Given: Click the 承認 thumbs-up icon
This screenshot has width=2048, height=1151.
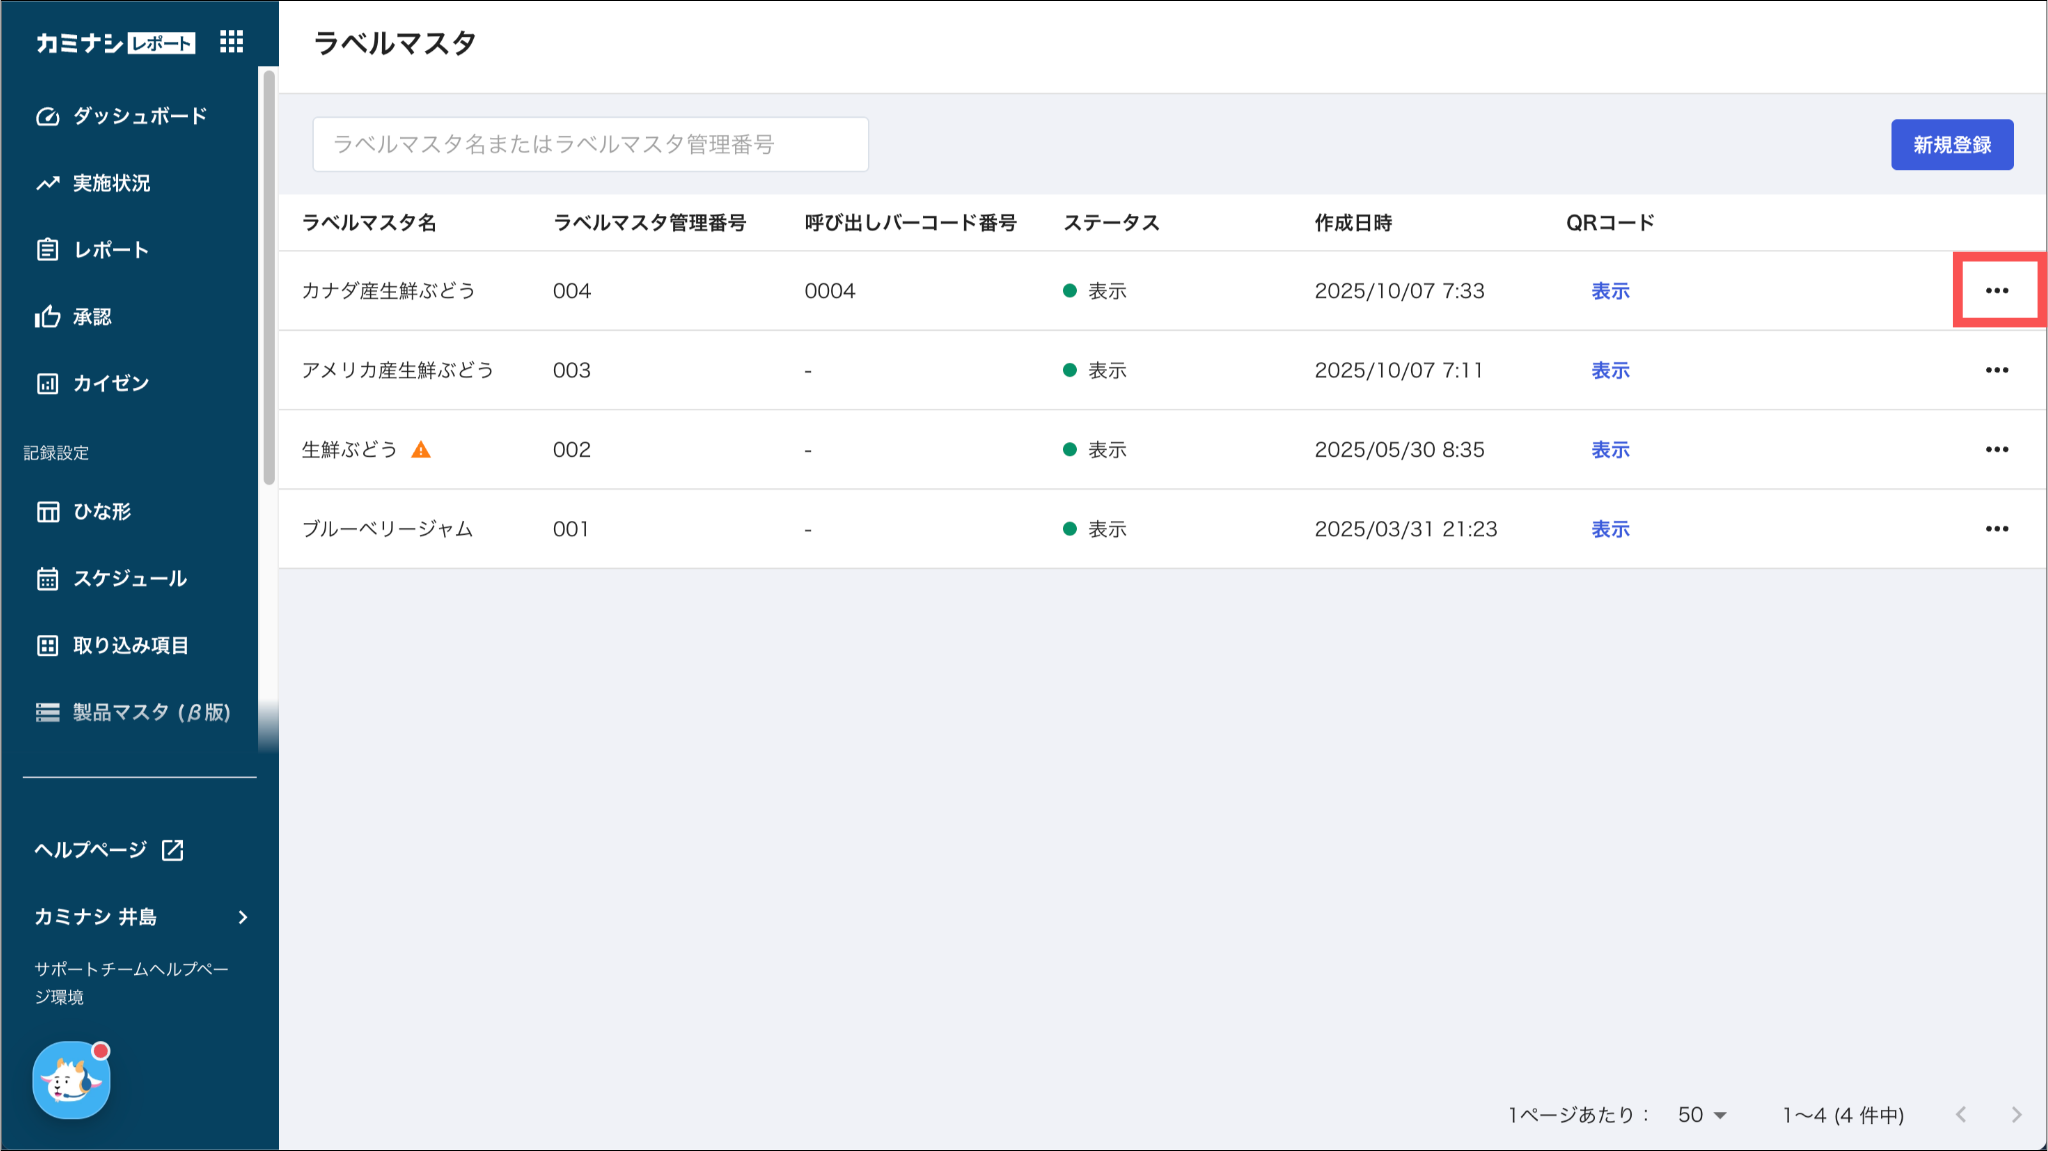Looking at the screenshot, I should coord(47,317).
